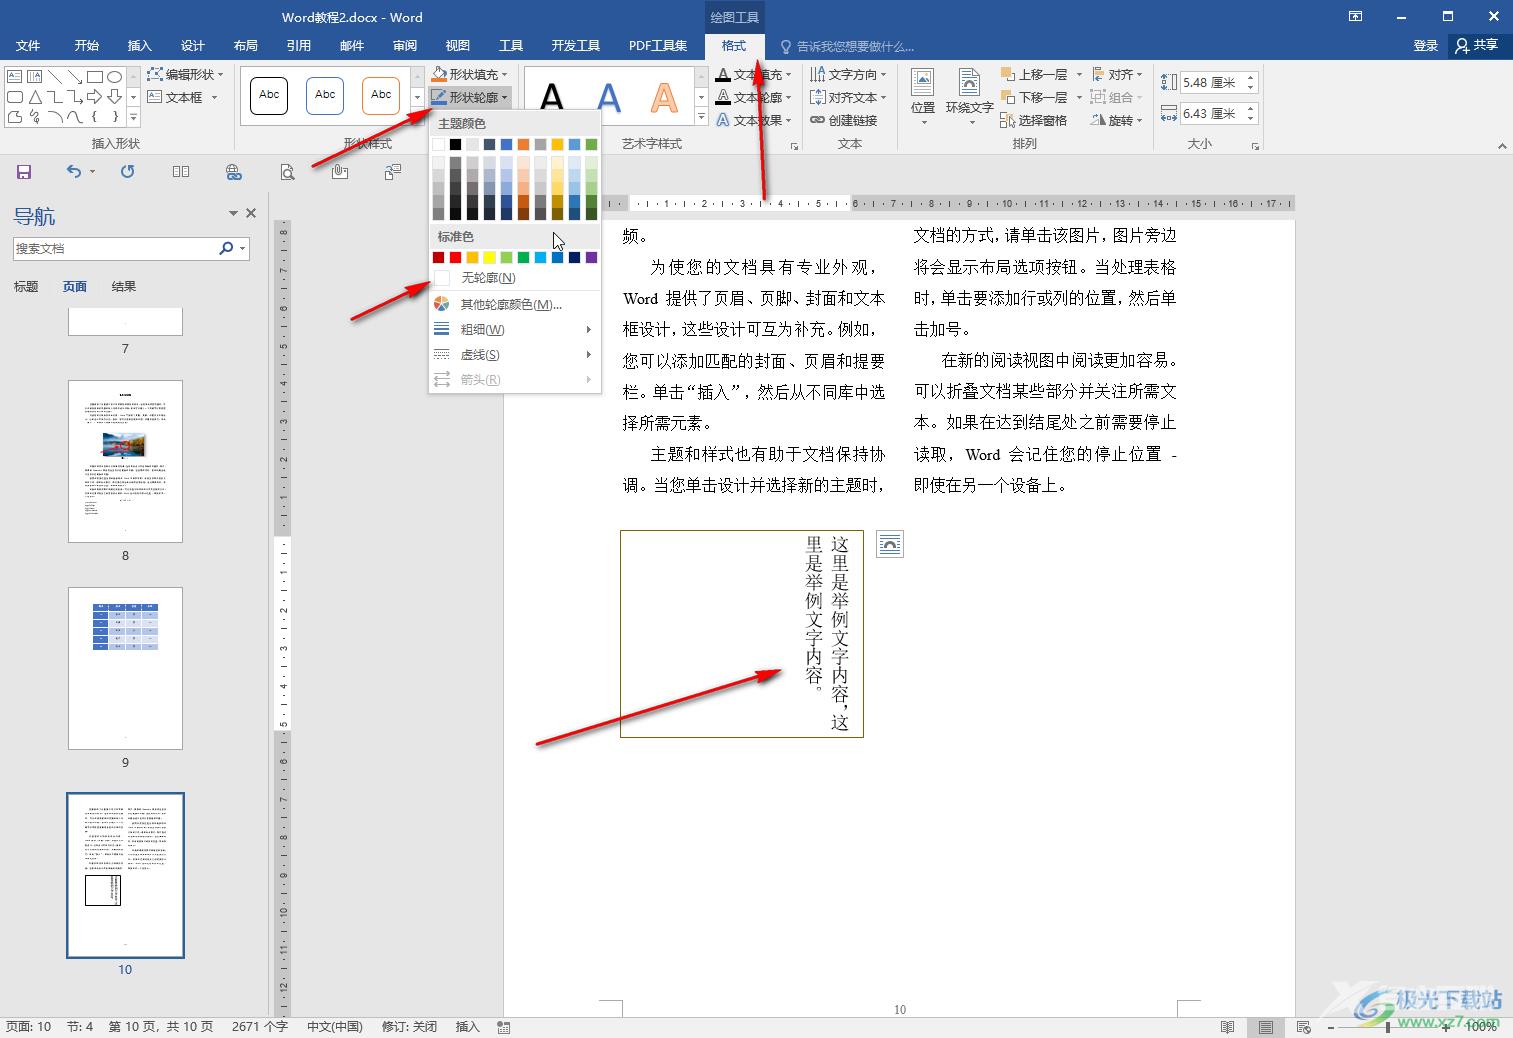Apply the blue A WordArt style
This screenshot has height=1038, width=1513.
pos(608,97)
